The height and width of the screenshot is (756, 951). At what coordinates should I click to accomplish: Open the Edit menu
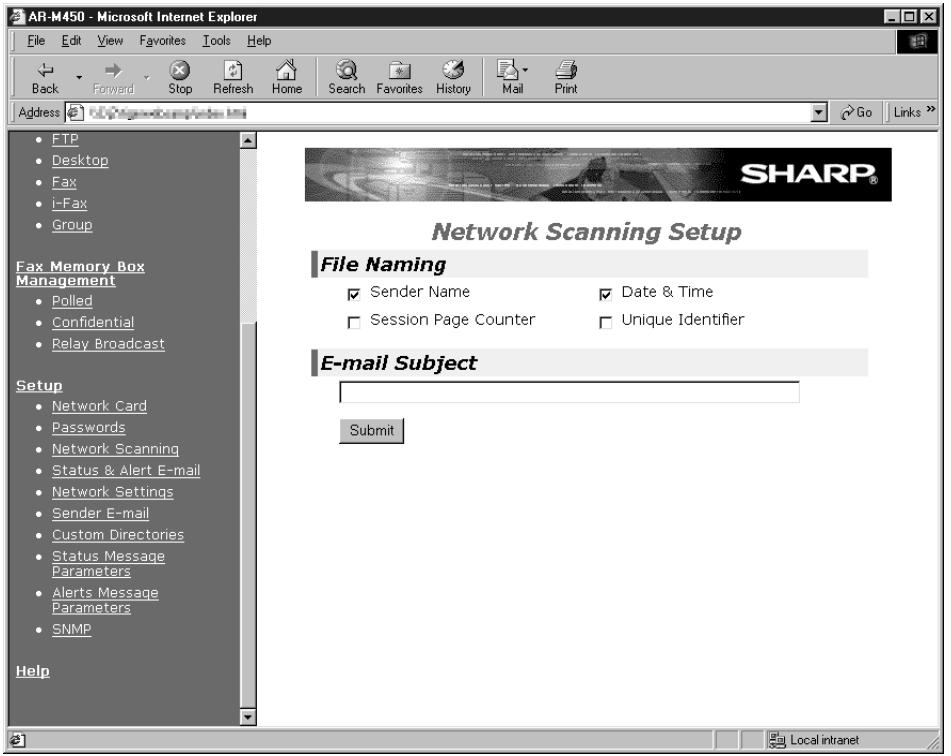click(71, 41)
